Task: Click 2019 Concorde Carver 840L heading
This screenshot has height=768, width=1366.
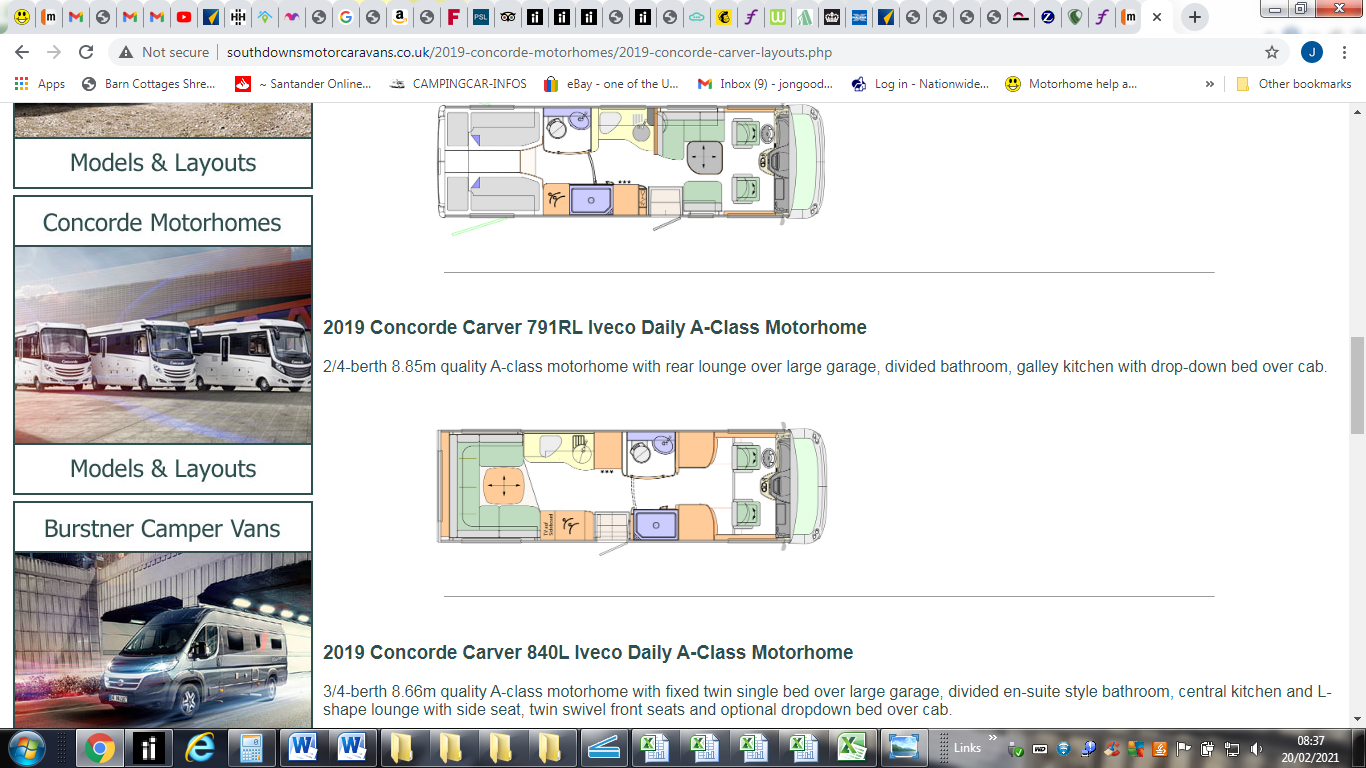Action: (x=588, y=652)
